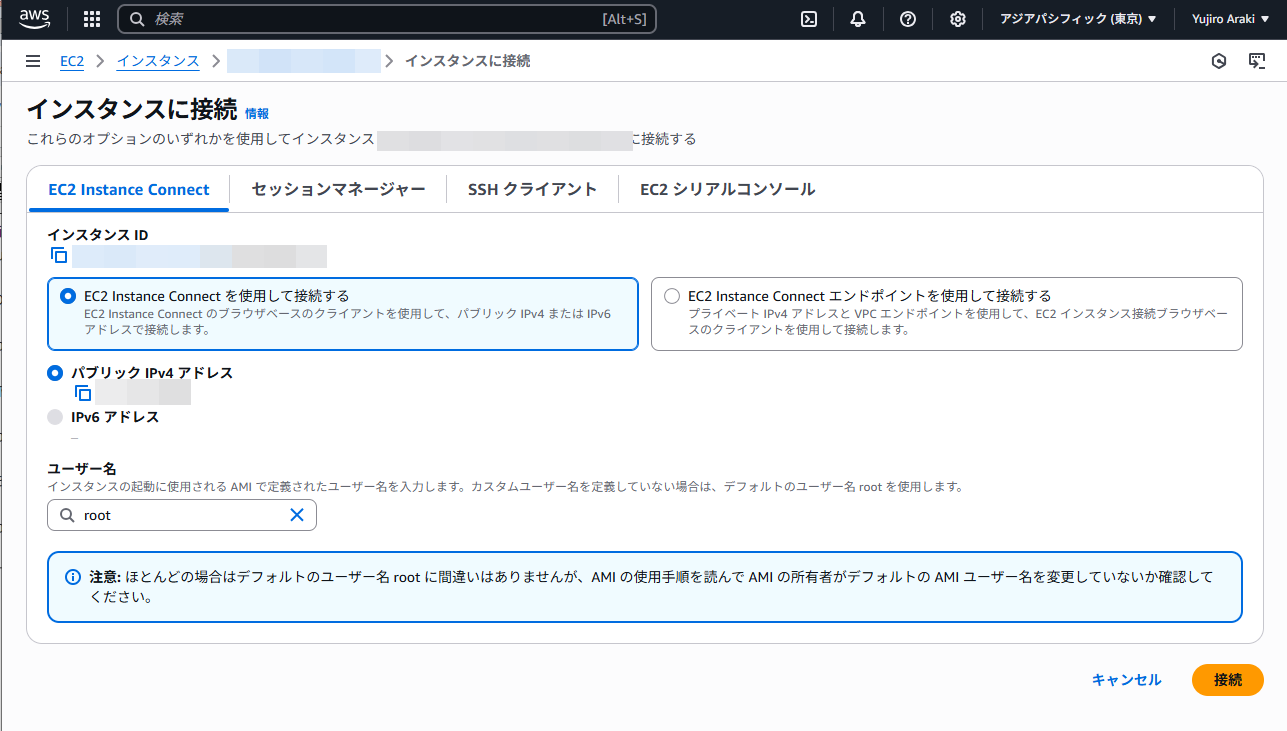Image resolution: width=1287 pixels, height=731 pixels.
Task: Click the monitor icon at top right
Action: (1257, 61)
